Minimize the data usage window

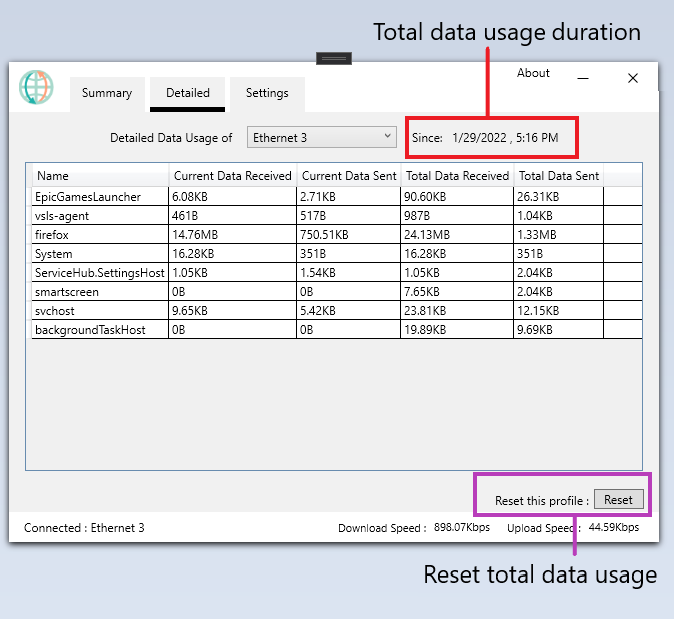tap(583, 79)
